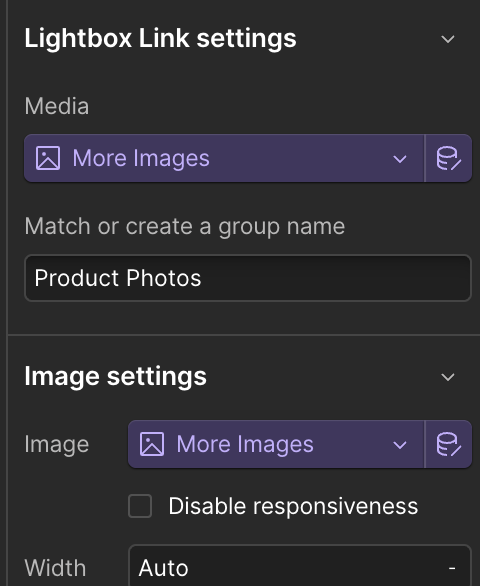Collapse the Lightbox Link settings section

coord(447,39)
